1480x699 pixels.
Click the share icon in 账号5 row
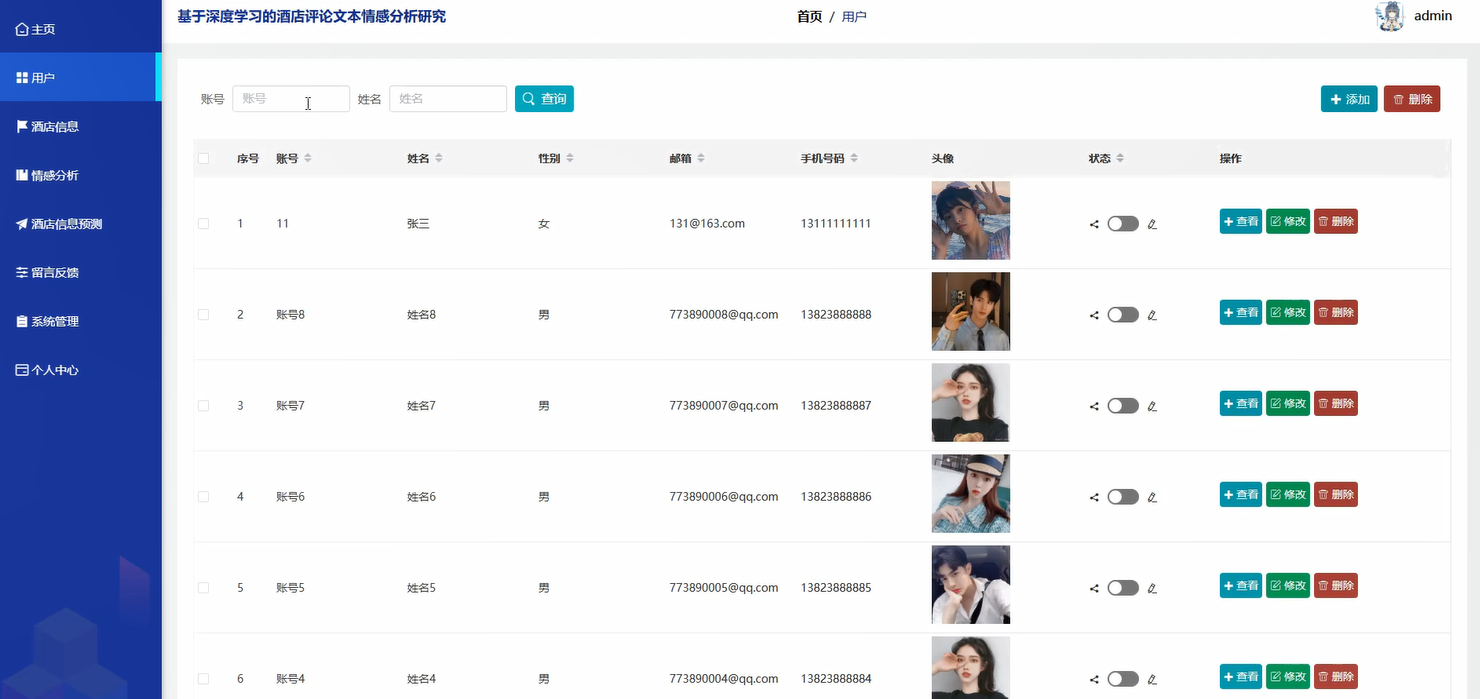[x=1094, y=588]
